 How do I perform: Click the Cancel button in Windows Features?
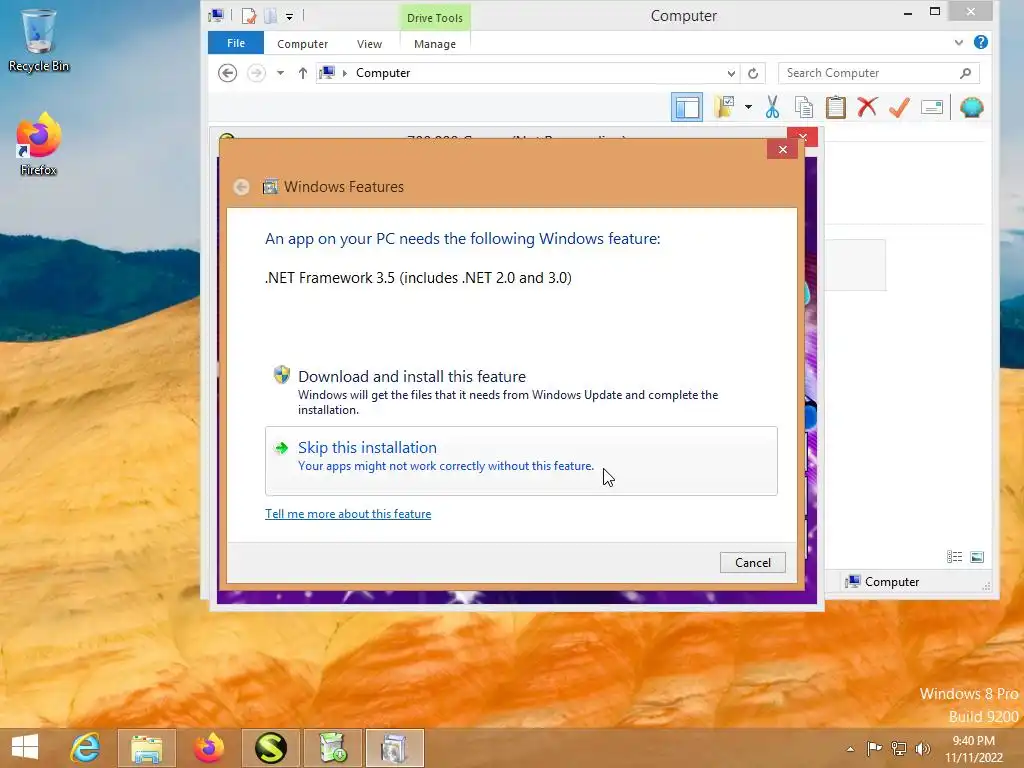point(752,562)
